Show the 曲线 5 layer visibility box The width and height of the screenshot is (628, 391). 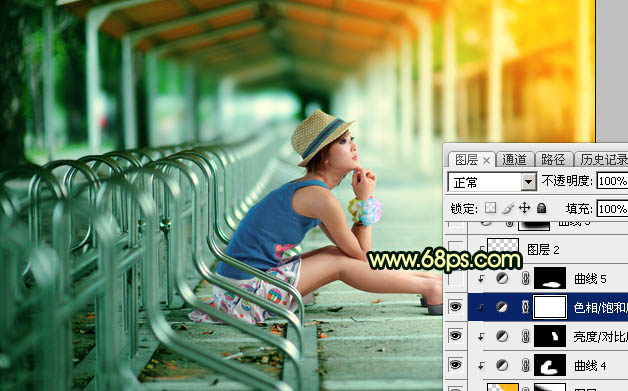[x=455, y=278]
